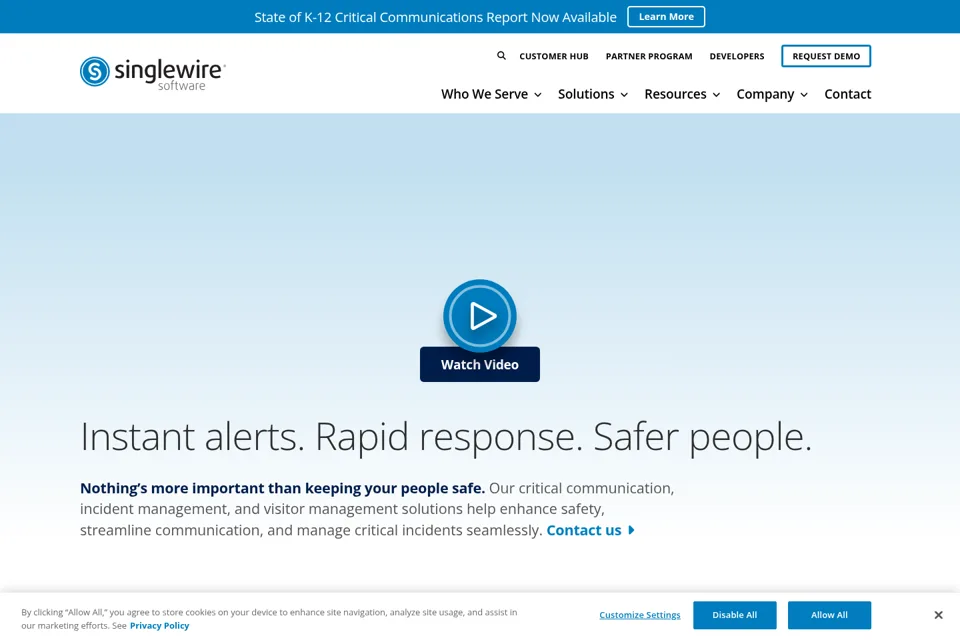
Task: Click the K-12 Critical Communications Report text
Action: click(435, 17)
